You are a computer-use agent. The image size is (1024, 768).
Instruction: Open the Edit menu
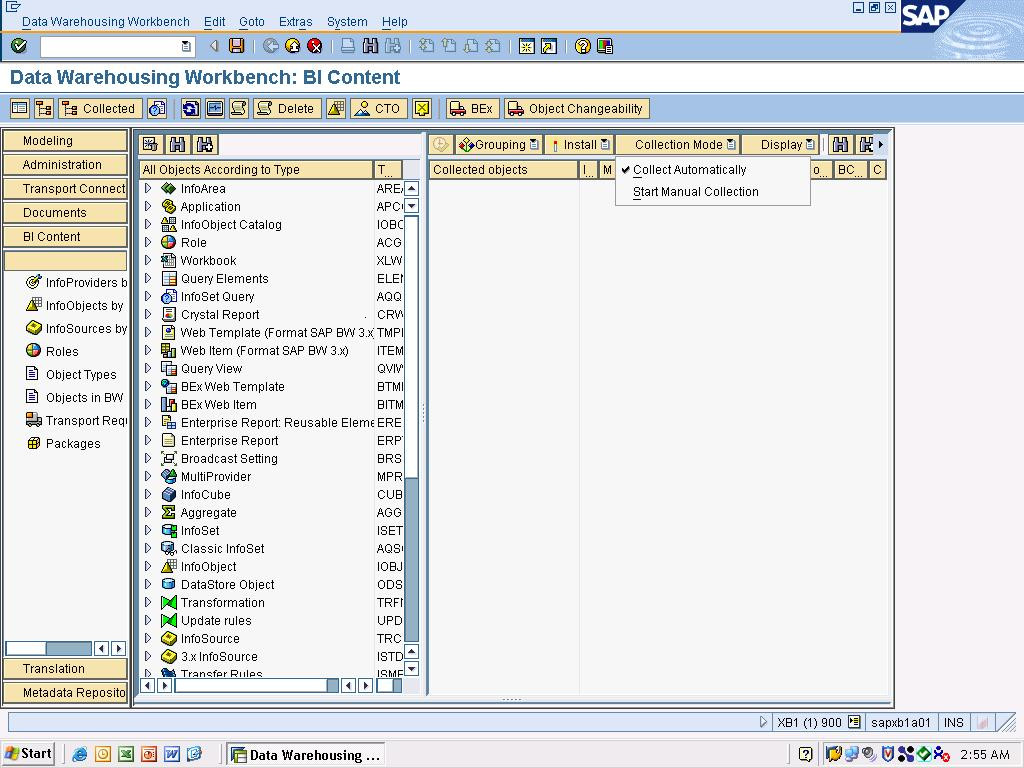click(x=214, y=22)
